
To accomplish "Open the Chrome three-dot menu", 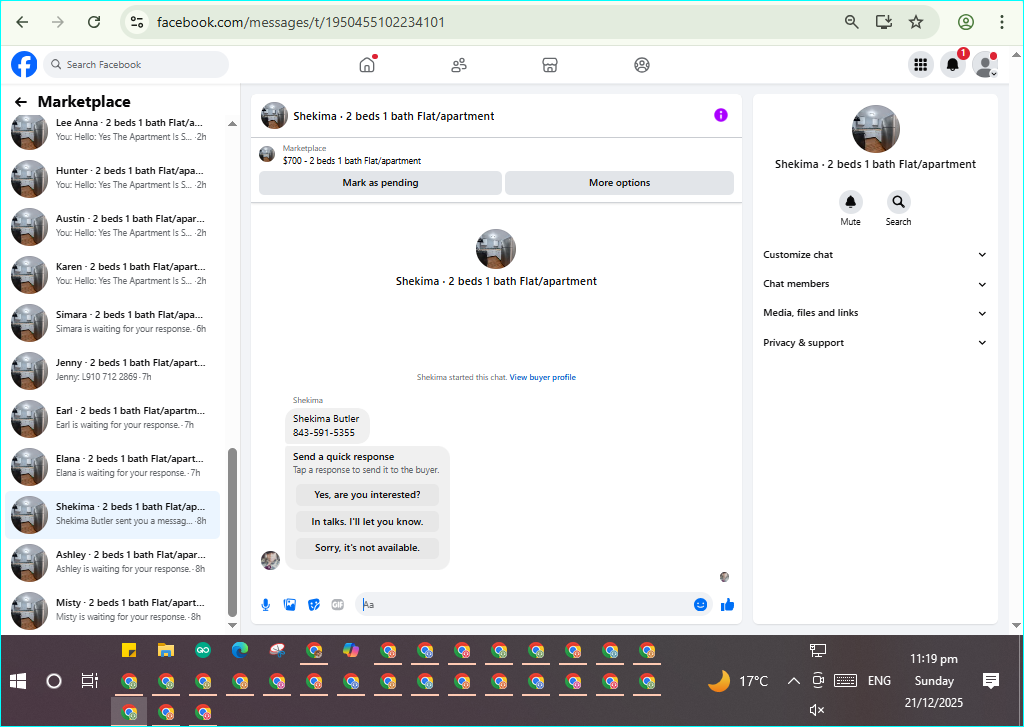I will tap(1002, 22).
